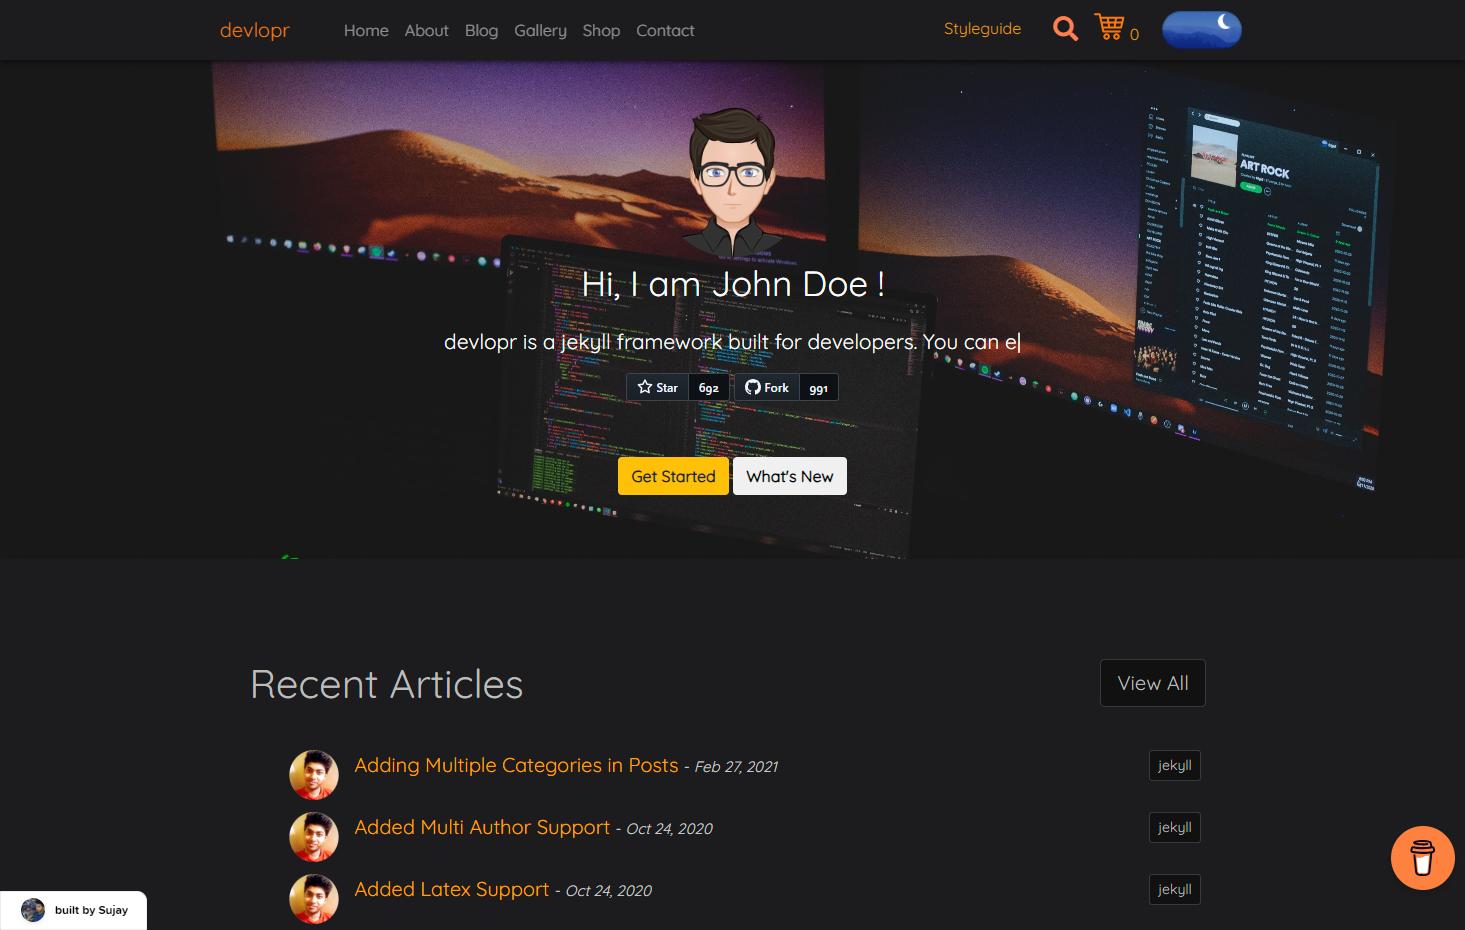This screenshot has height=930, width=1465.
Task: Click the 'built by Sujay' badge
Action: (x=75, y=910)
